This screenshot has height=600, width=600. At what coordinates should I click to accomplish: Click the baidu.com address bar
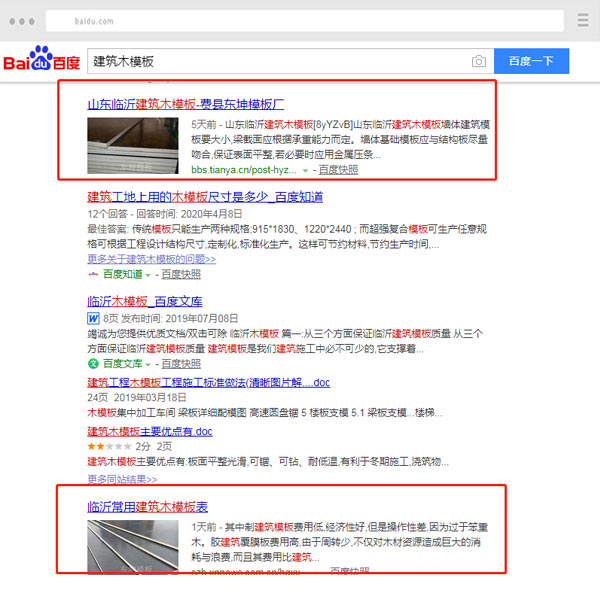pyautogui.click(x=305, y=21)
